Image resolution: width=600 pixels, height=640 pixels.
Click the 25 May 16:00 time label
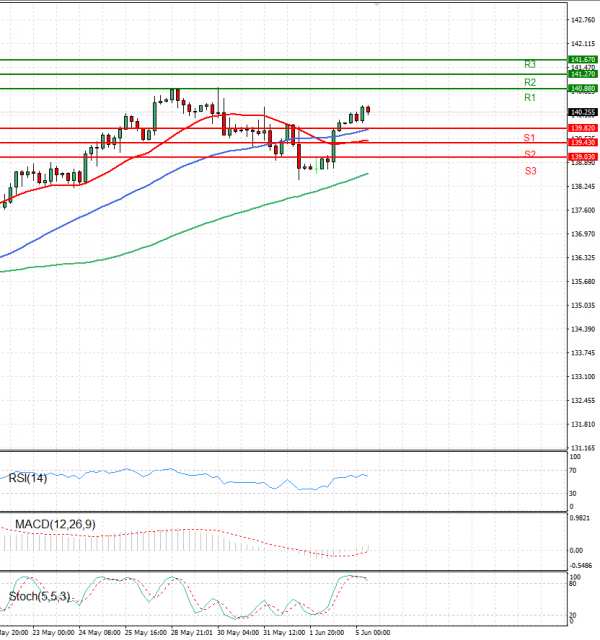coord(147,632)
